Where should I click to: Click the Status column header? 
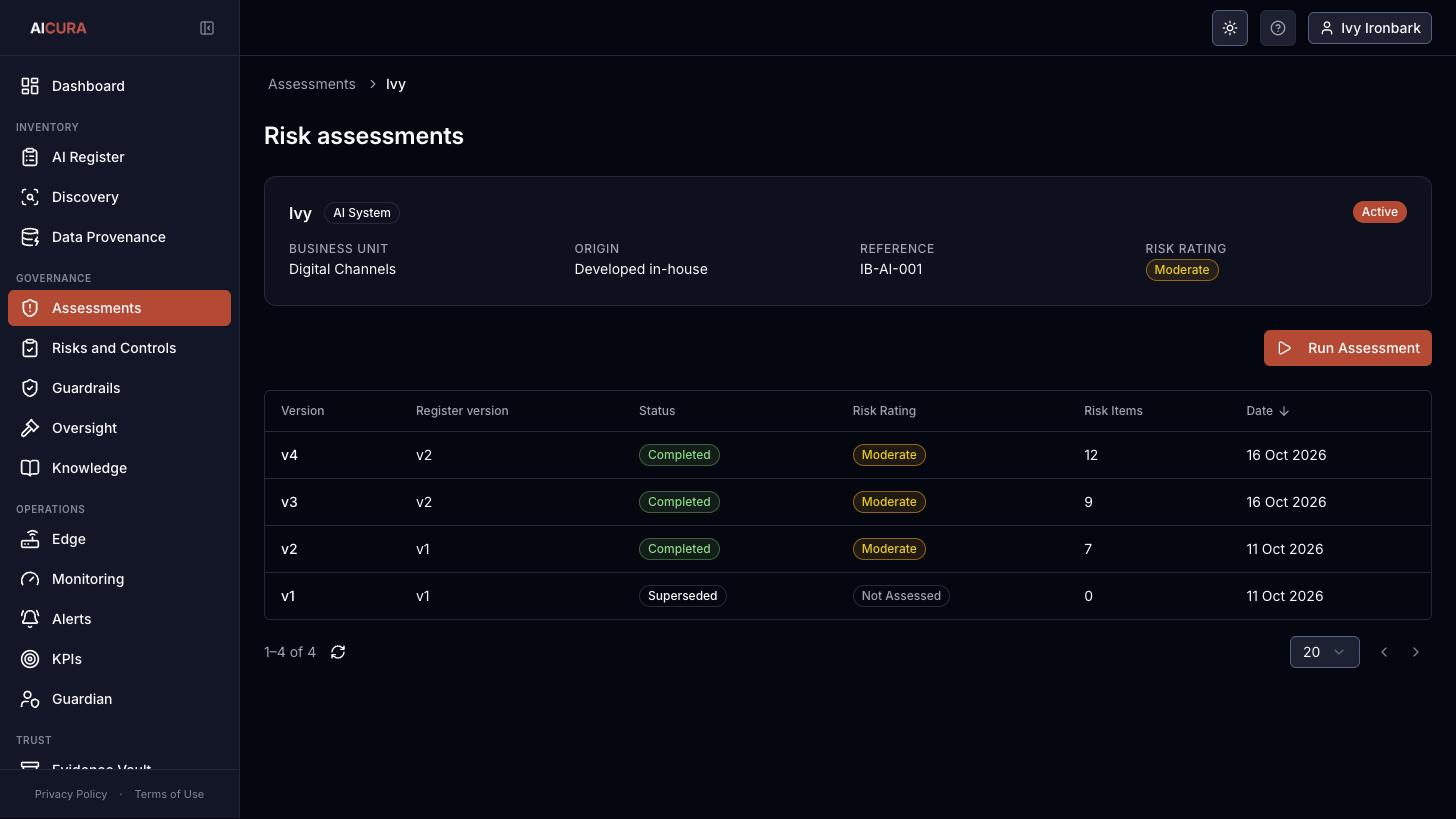(657, 411)
